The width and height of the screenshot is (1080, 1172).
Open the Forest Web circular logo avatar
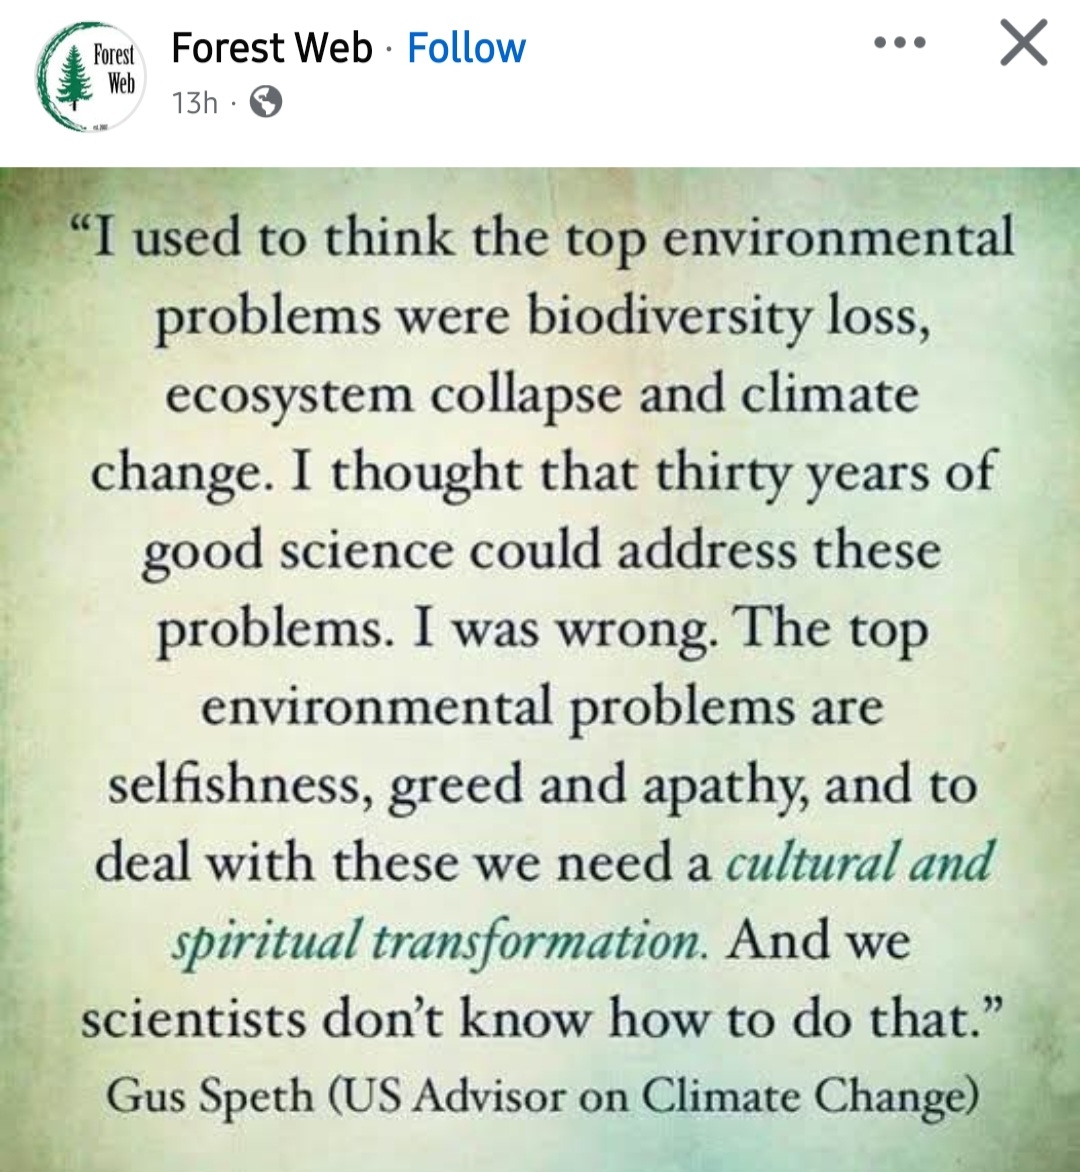pyautogui.click(x=90, y=78)
